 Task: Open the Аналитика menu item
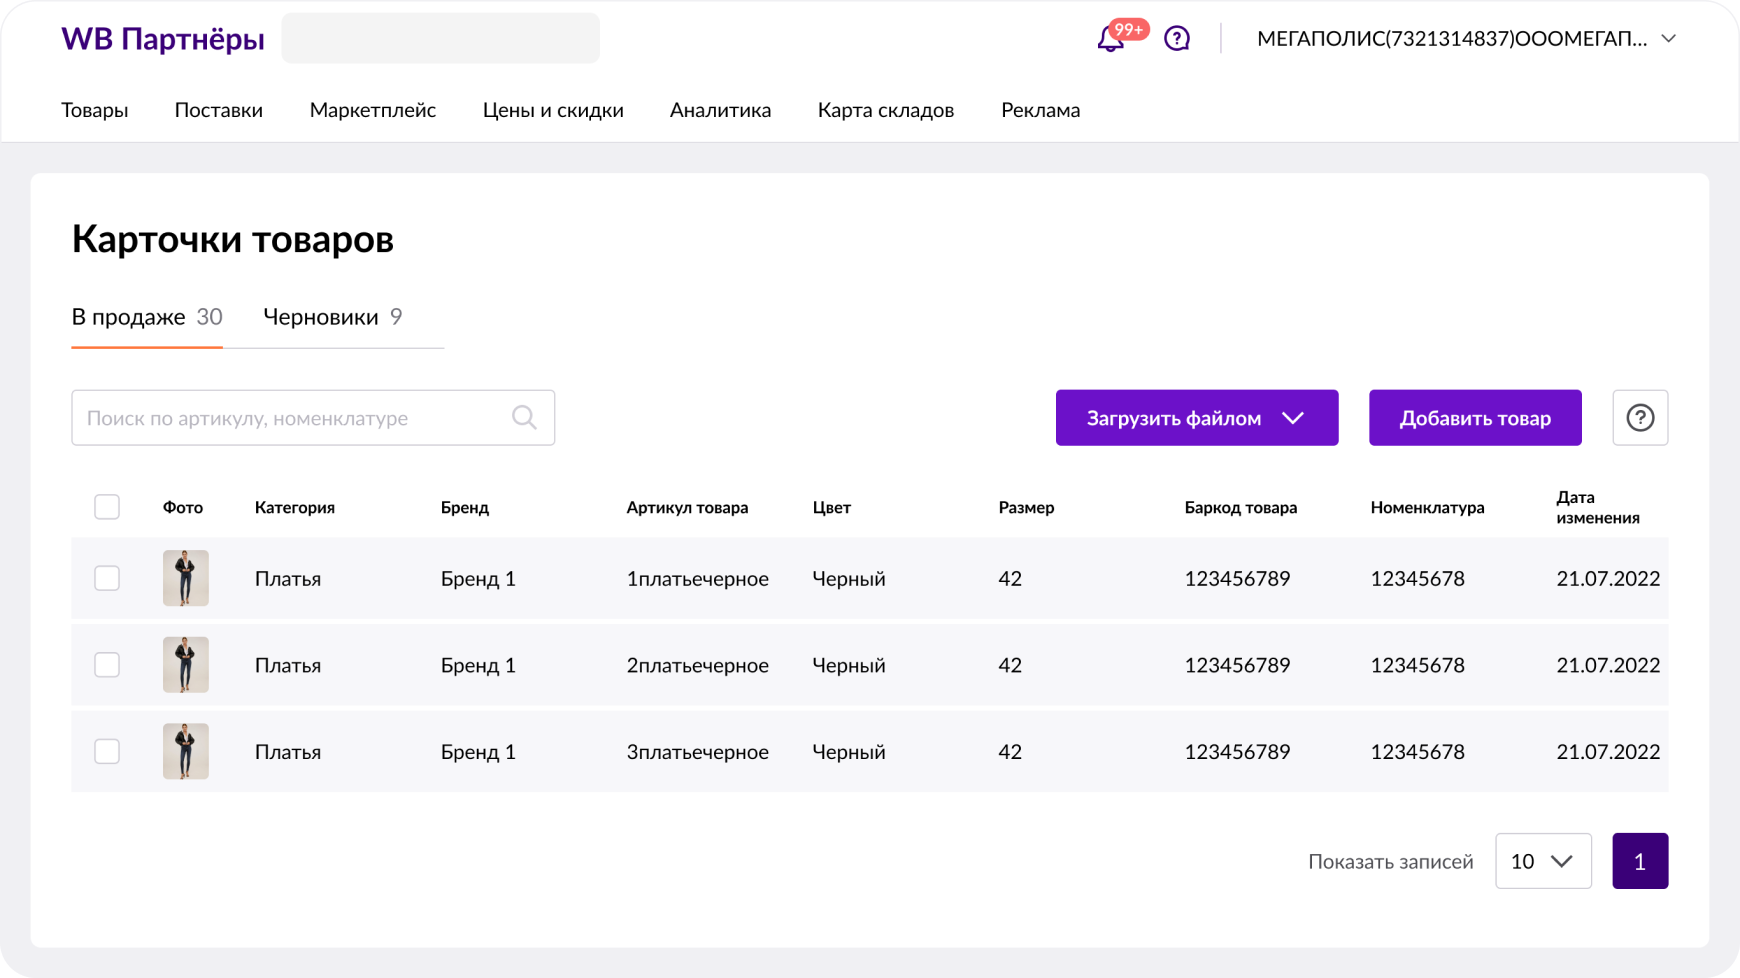tap(720, 110)
